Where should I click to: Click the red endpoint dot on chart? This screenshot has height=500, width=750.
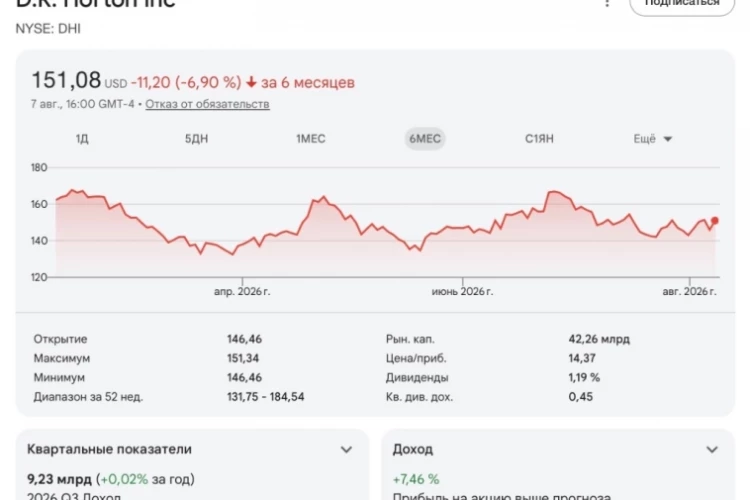tap(715, 221)
